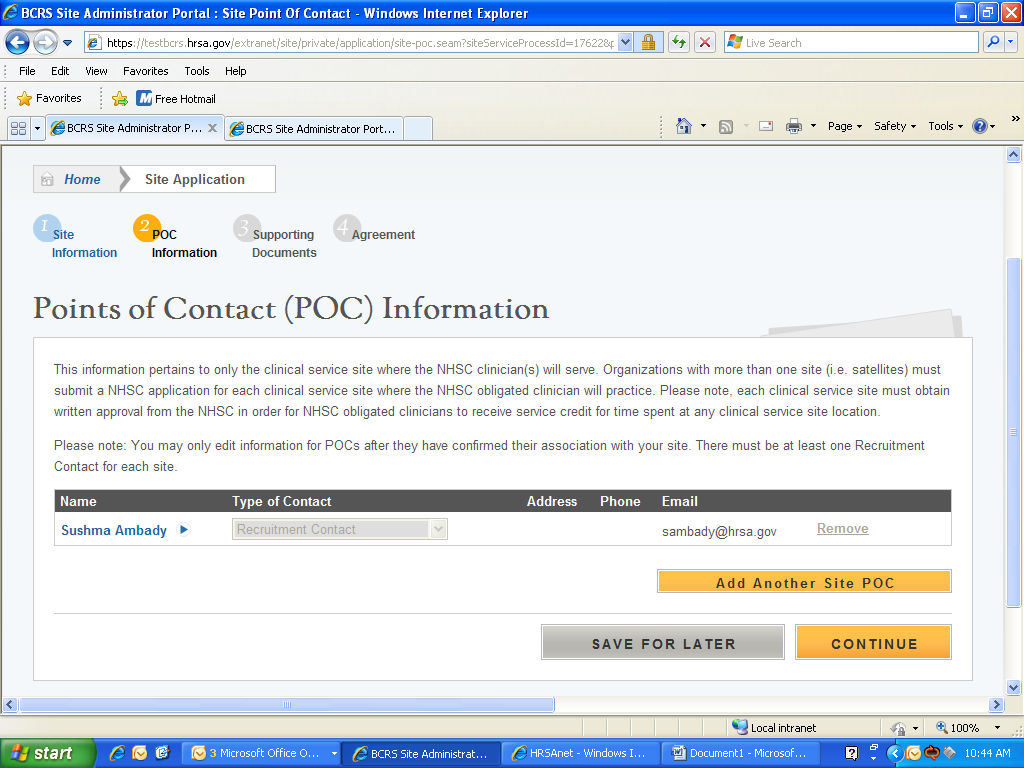Viewport: 1024px width, 768px height.
Task: Click the browser Back arrow button
Action: (x=17, y=43)
